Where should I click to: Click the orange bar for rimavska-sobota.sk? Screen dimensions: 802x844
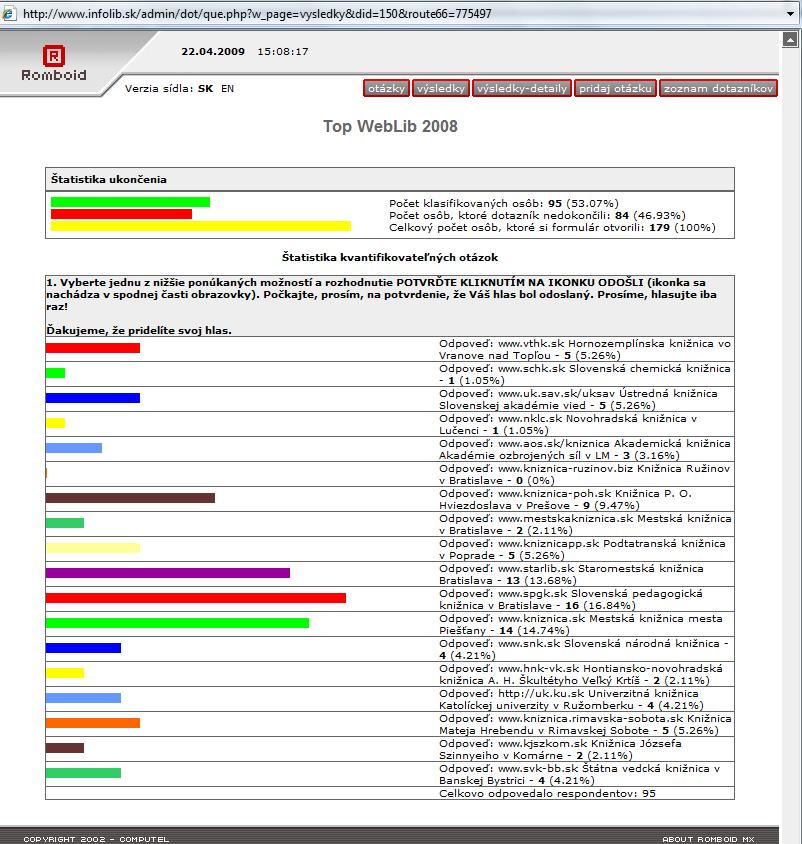[93, 723]
